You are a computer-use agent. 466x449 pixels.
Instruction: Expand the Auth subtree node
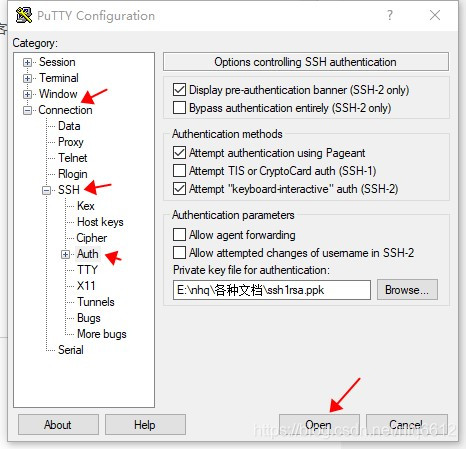coord(66,254)
